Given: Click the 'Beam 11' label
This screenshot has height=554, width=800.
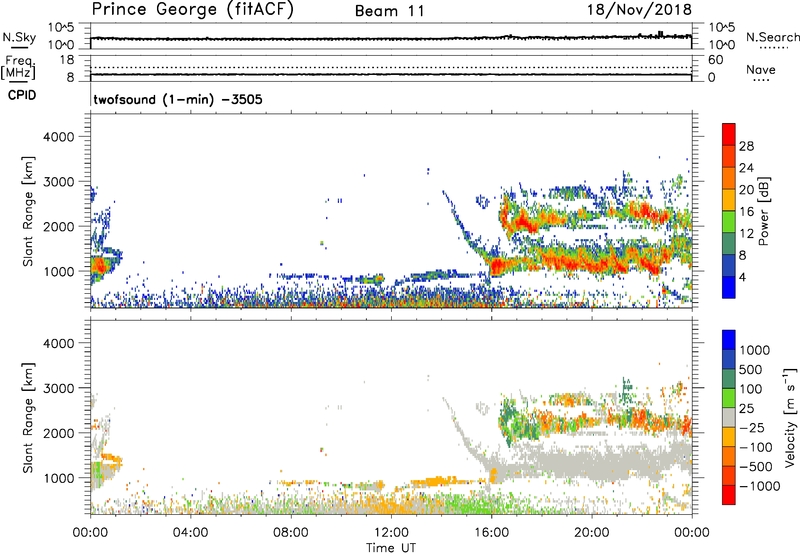Looking at the screenshot, I should [390, 11].
